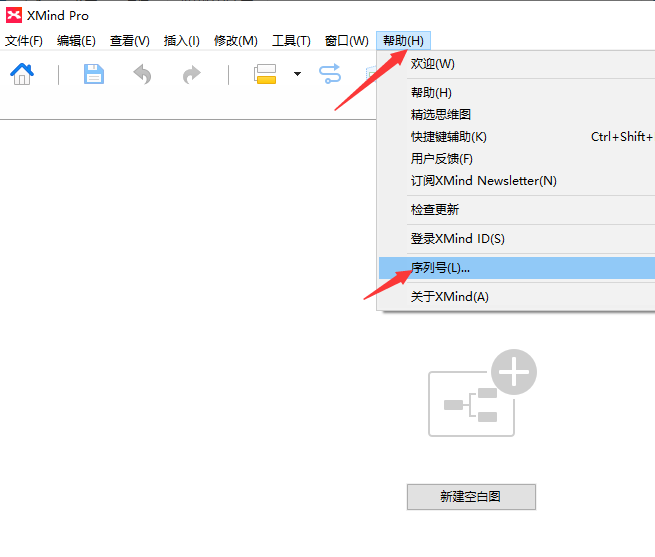Open the 窗口(W) menu
The image size is (655, 557).
point(347,41)
